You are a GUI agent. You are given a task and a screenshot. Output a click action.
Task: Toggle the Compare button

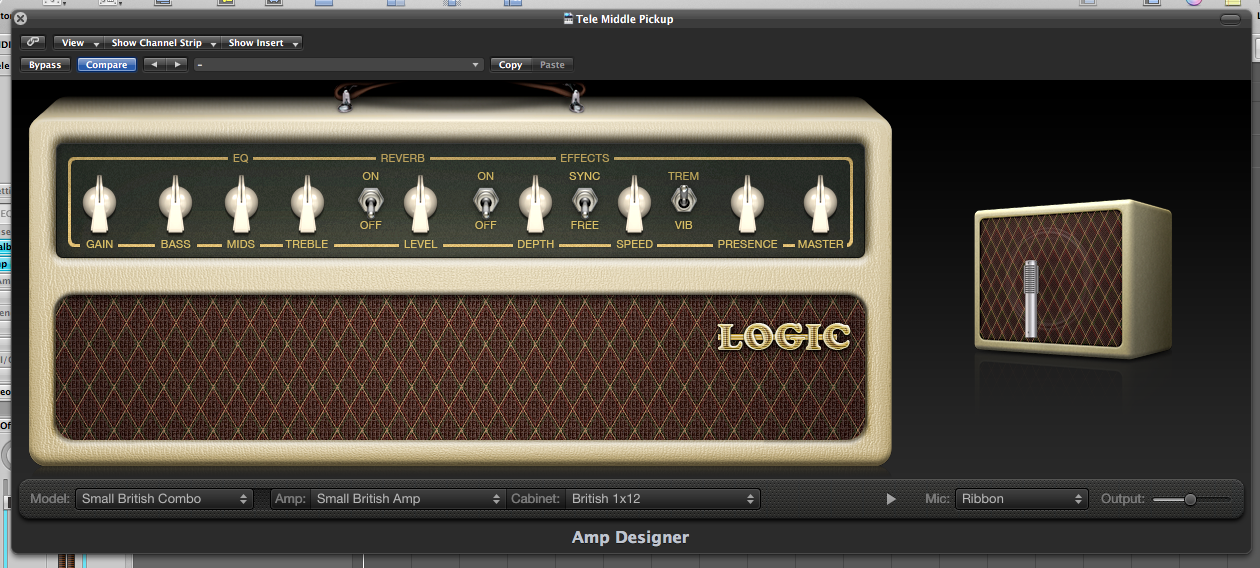pyautogui.click(x=106, y=64)
